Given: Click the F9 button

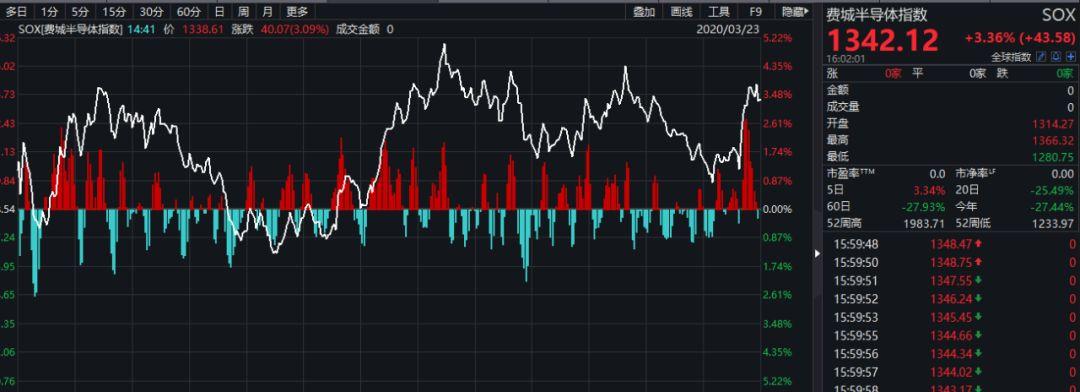Looking at the screenshot, I should coord(756,12).
